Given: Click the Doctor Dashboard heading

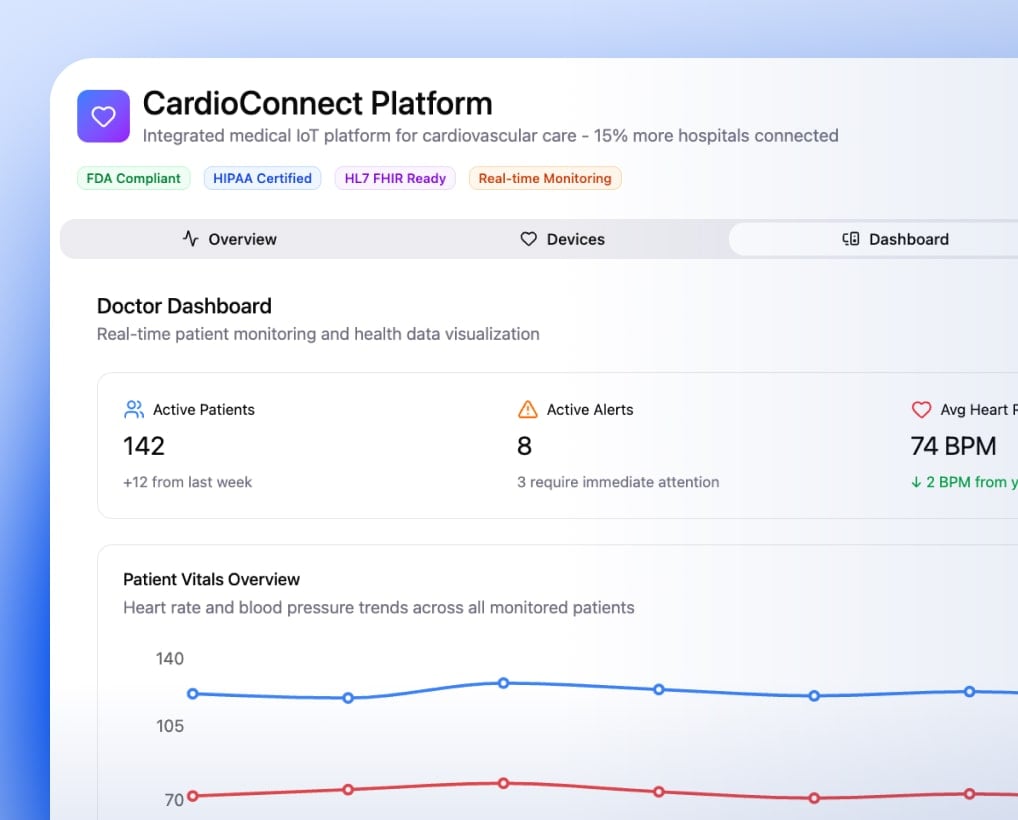Looking at the screenshot, I should pos(184,306).
